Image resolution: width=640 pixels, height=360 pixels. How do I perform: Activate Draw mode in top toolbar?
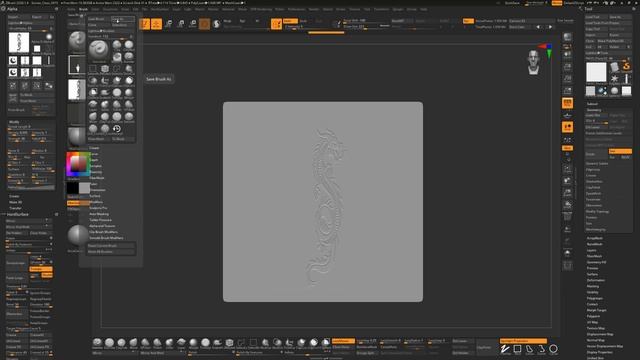pyautogui.click(x=156, y=24)
